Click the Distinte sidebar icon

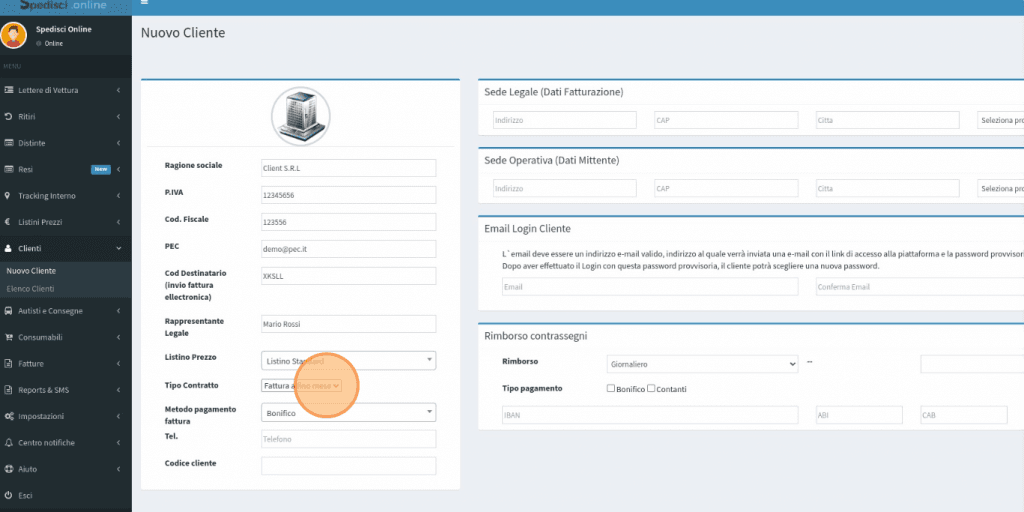(x=9, y=143)
